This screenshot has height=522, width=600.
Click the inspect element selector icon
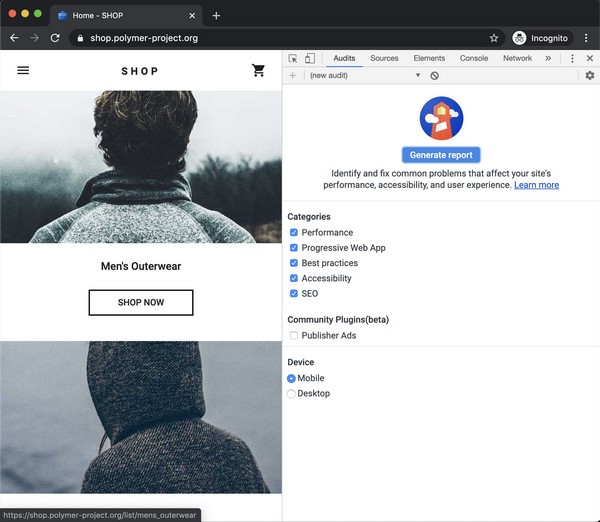[293, 59]
